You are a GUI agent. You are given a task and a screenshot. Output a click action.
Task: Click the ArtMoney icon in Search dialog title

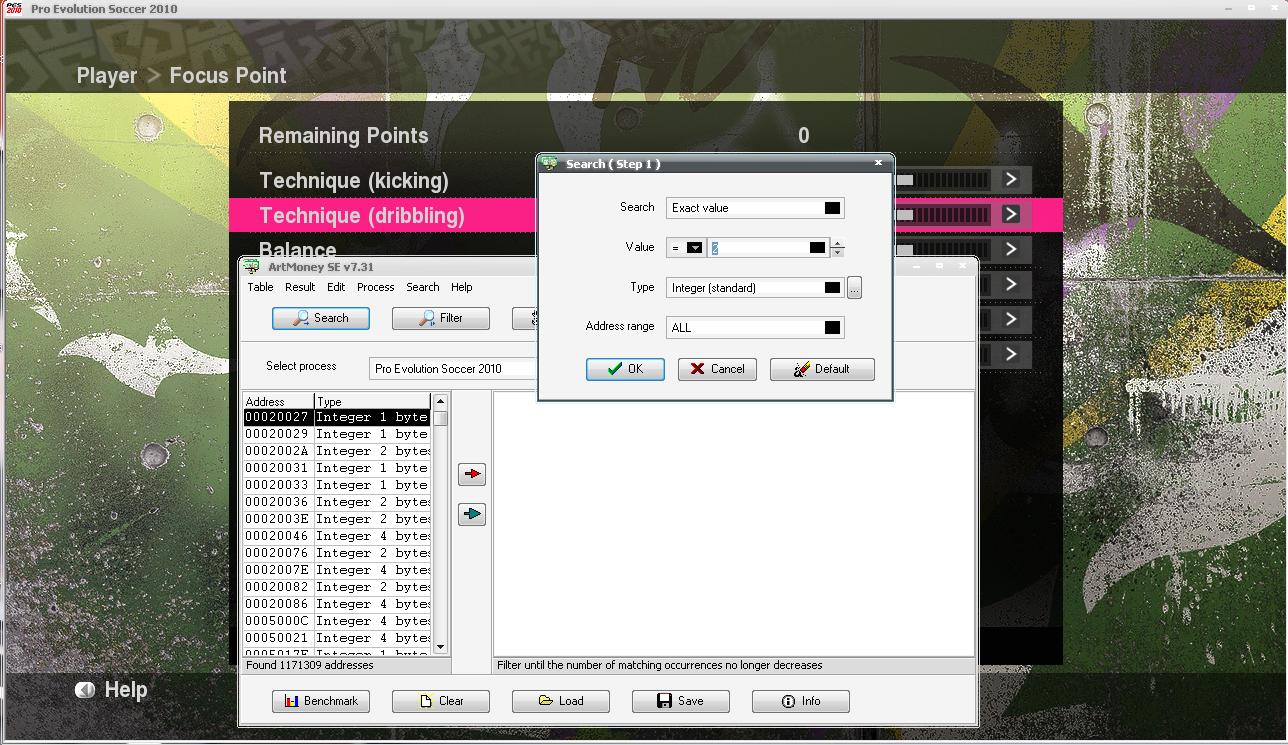pos(550,163)
